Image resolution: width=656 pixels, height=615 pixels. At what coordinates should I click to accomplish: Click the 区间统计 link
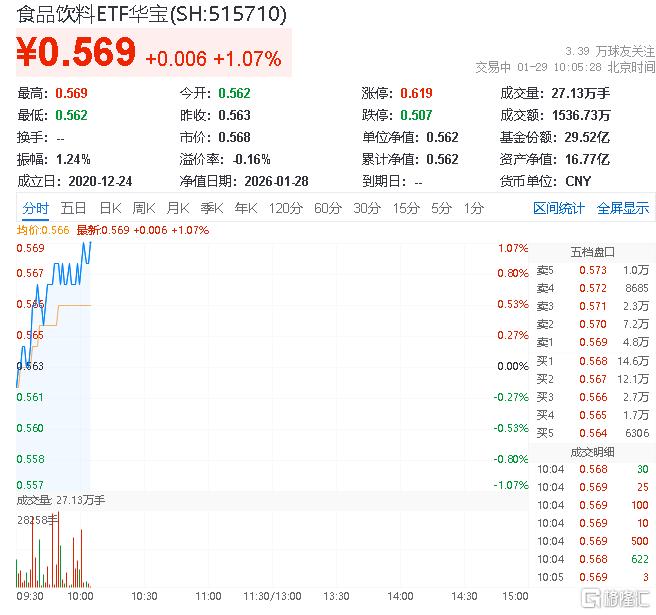[x=559, y=208]
